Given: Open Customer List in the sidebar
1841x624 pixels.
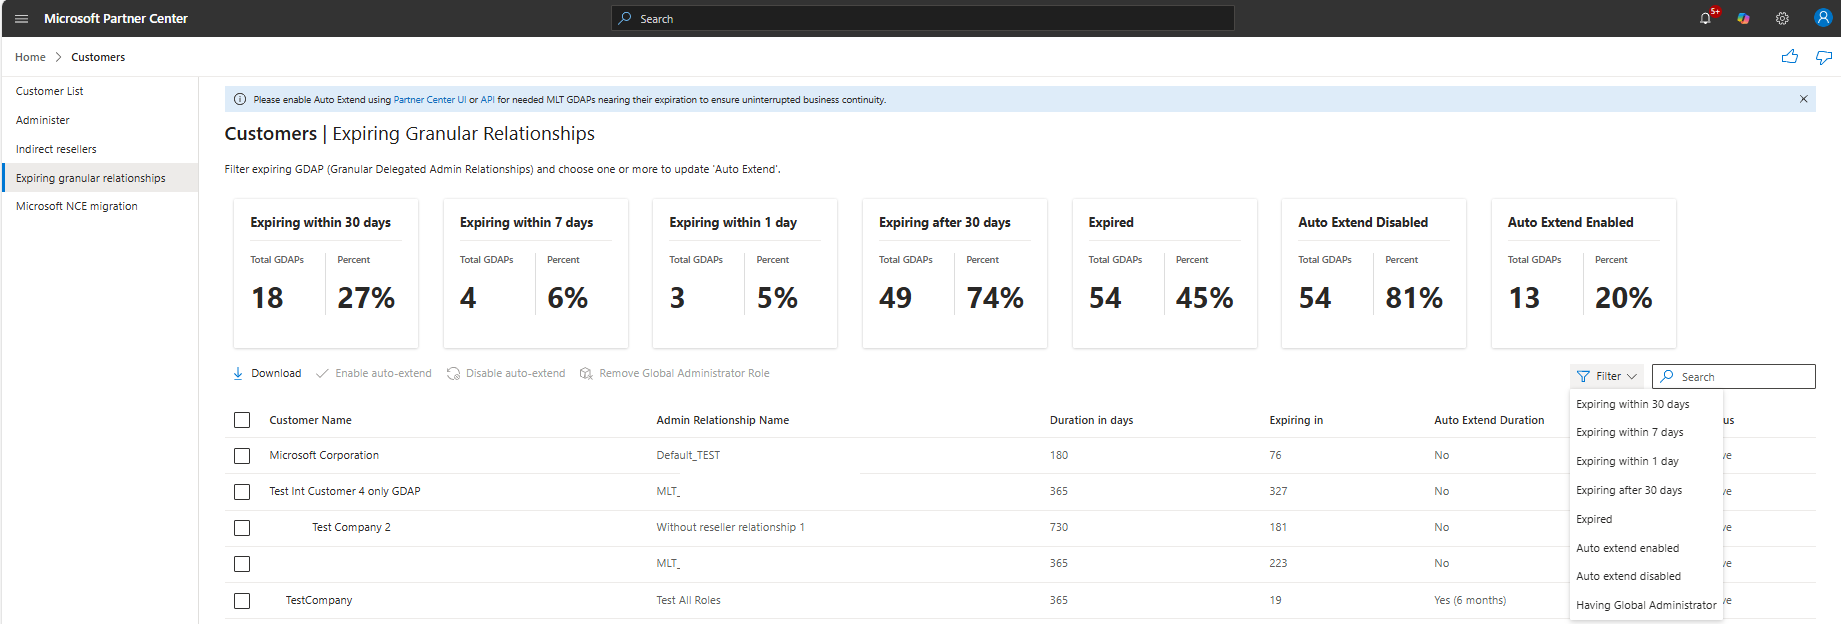Looking at the screenshot, I should pyautogui.click(x=50, y=91).
